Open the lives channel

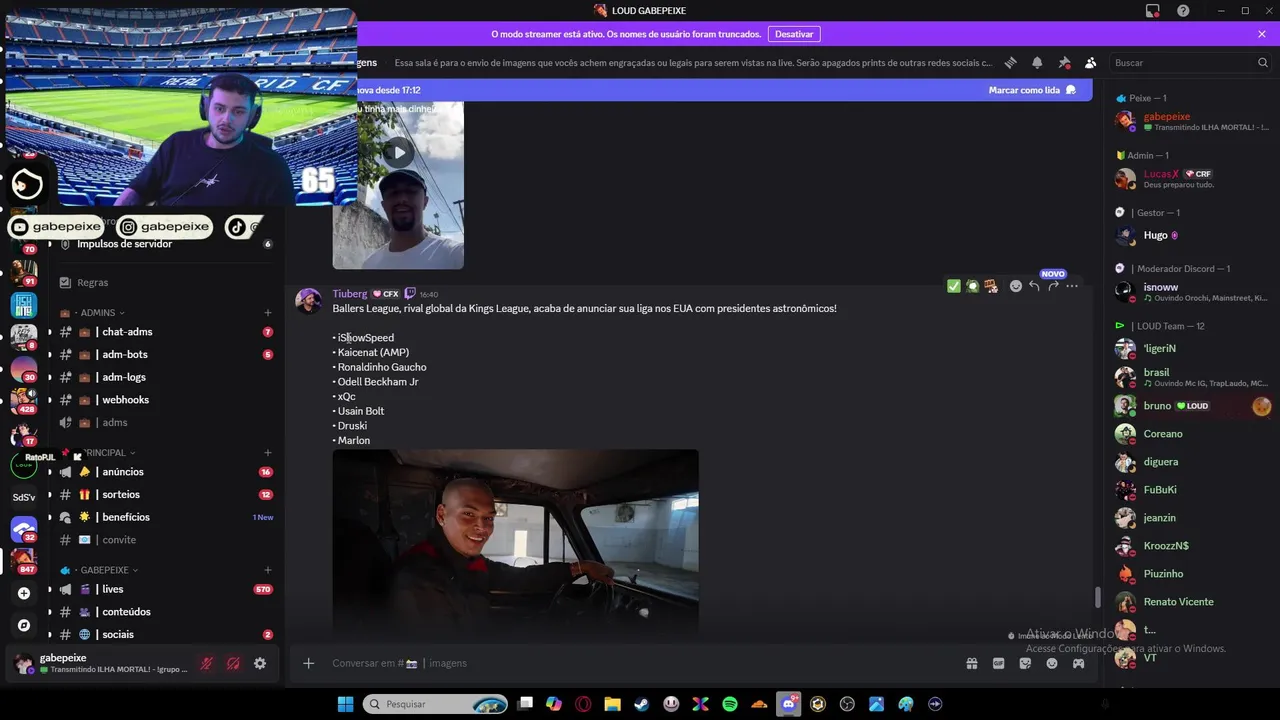[x=165, y=590]
